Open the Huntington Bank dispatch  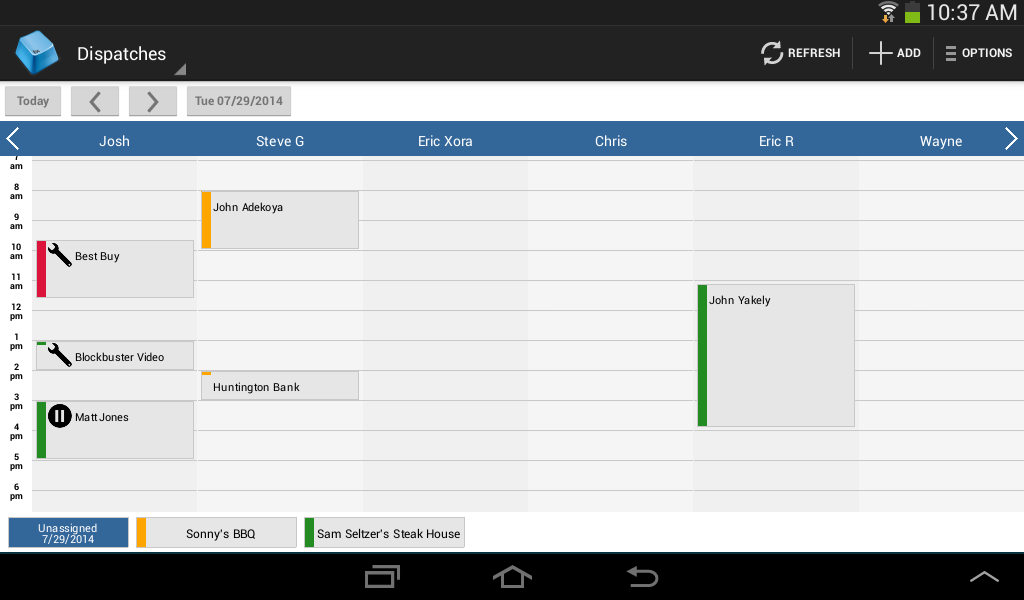pyautogui.click(x=280, y=386)
